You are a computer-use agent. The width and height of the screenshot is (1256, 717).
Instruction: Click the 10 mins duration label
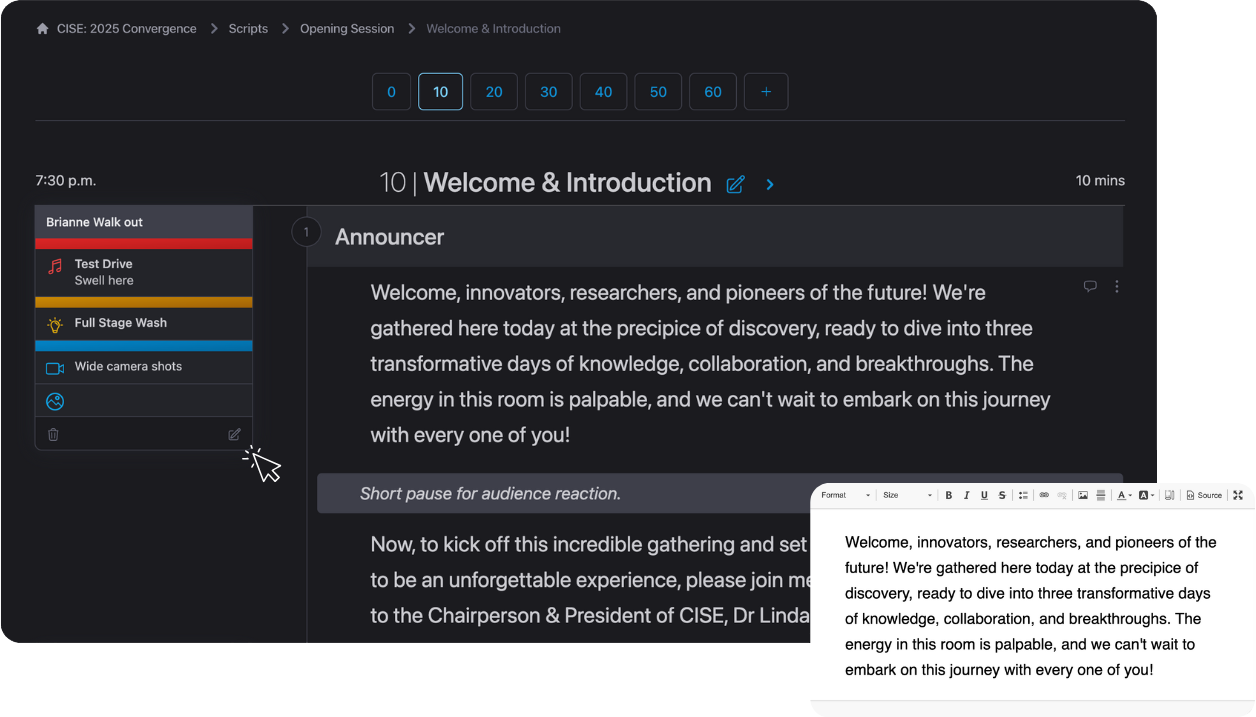[x=1100, y=181]
